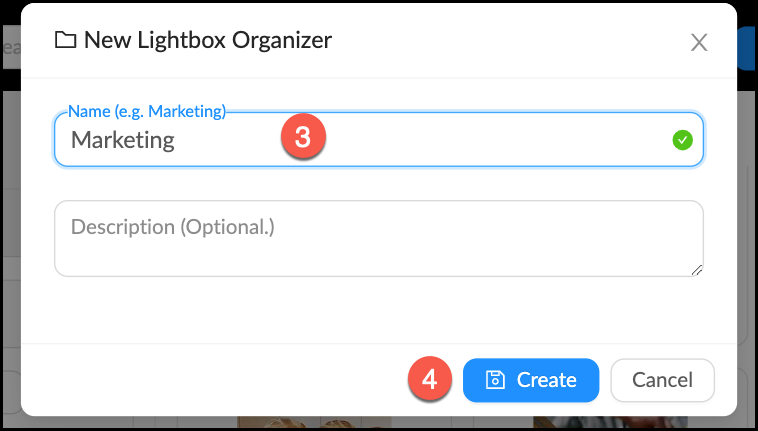Click the New Lightbox Organizer title text
The image size is (758, 431).
[208, 41]
